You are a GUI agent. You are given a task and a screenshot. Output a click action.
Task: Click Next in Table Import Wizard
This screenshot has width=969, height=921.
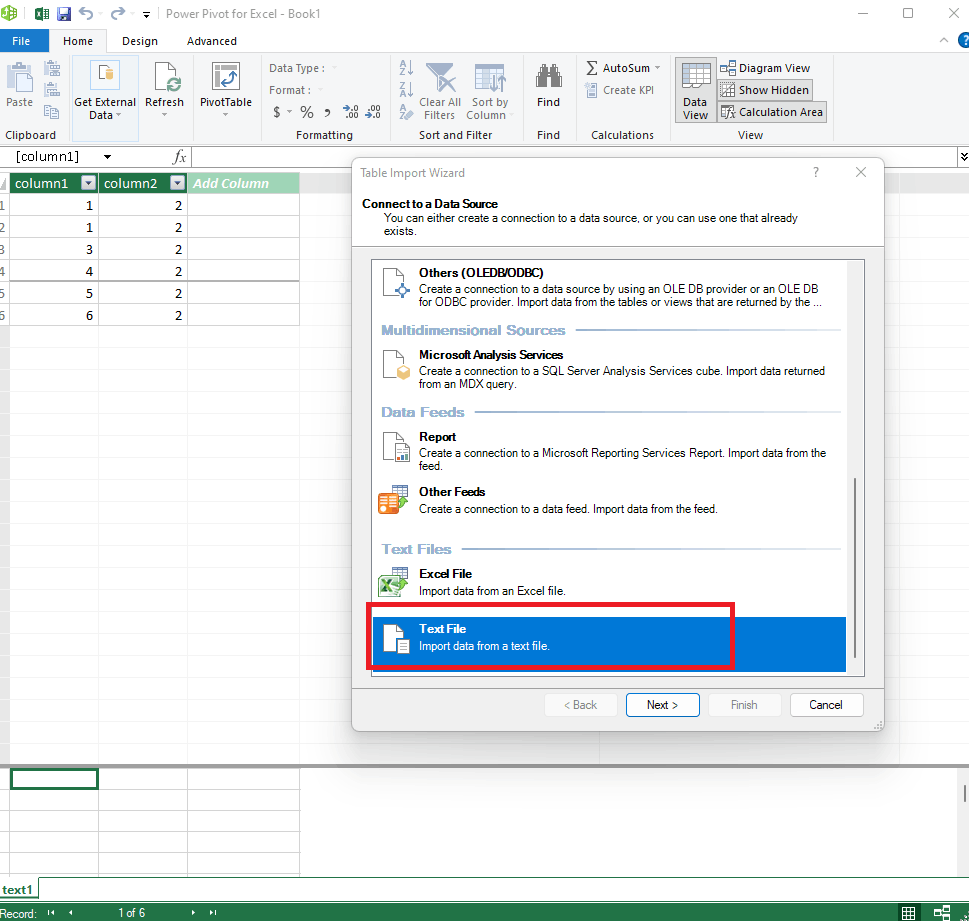[662, 705]
